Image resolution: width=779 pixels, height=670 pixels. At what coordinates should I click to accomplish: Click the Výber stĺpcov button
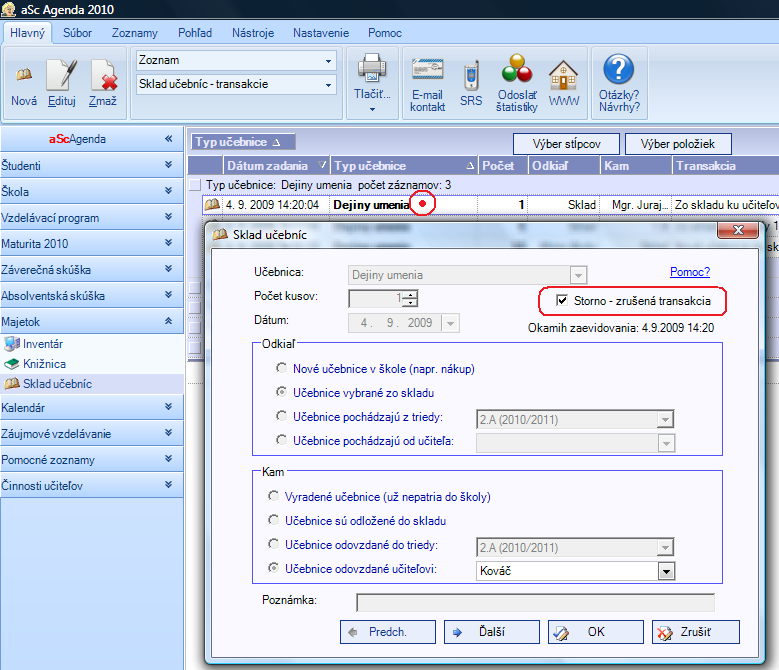coord(566,144)
